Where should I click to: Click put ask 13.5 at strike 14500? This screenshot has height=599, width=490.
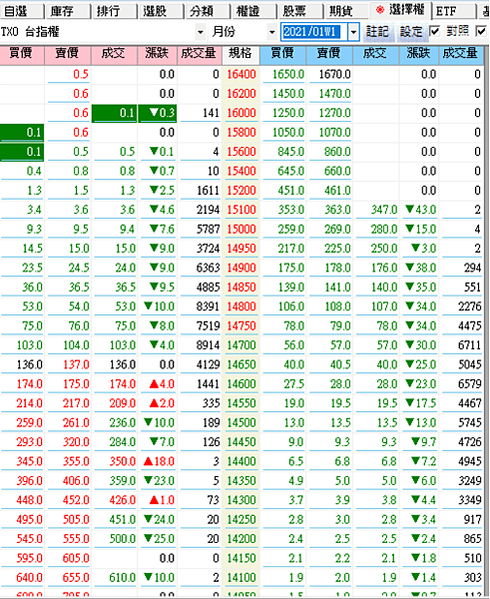[340, 423]
